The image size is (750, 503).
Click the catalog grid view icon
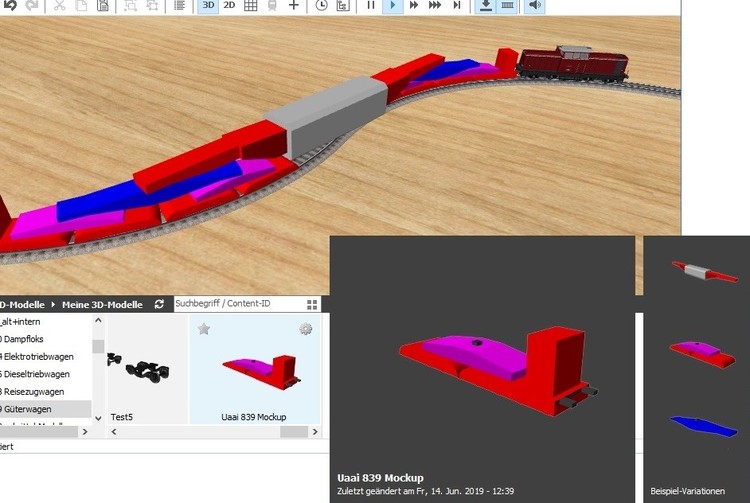(x=312, y=304)
